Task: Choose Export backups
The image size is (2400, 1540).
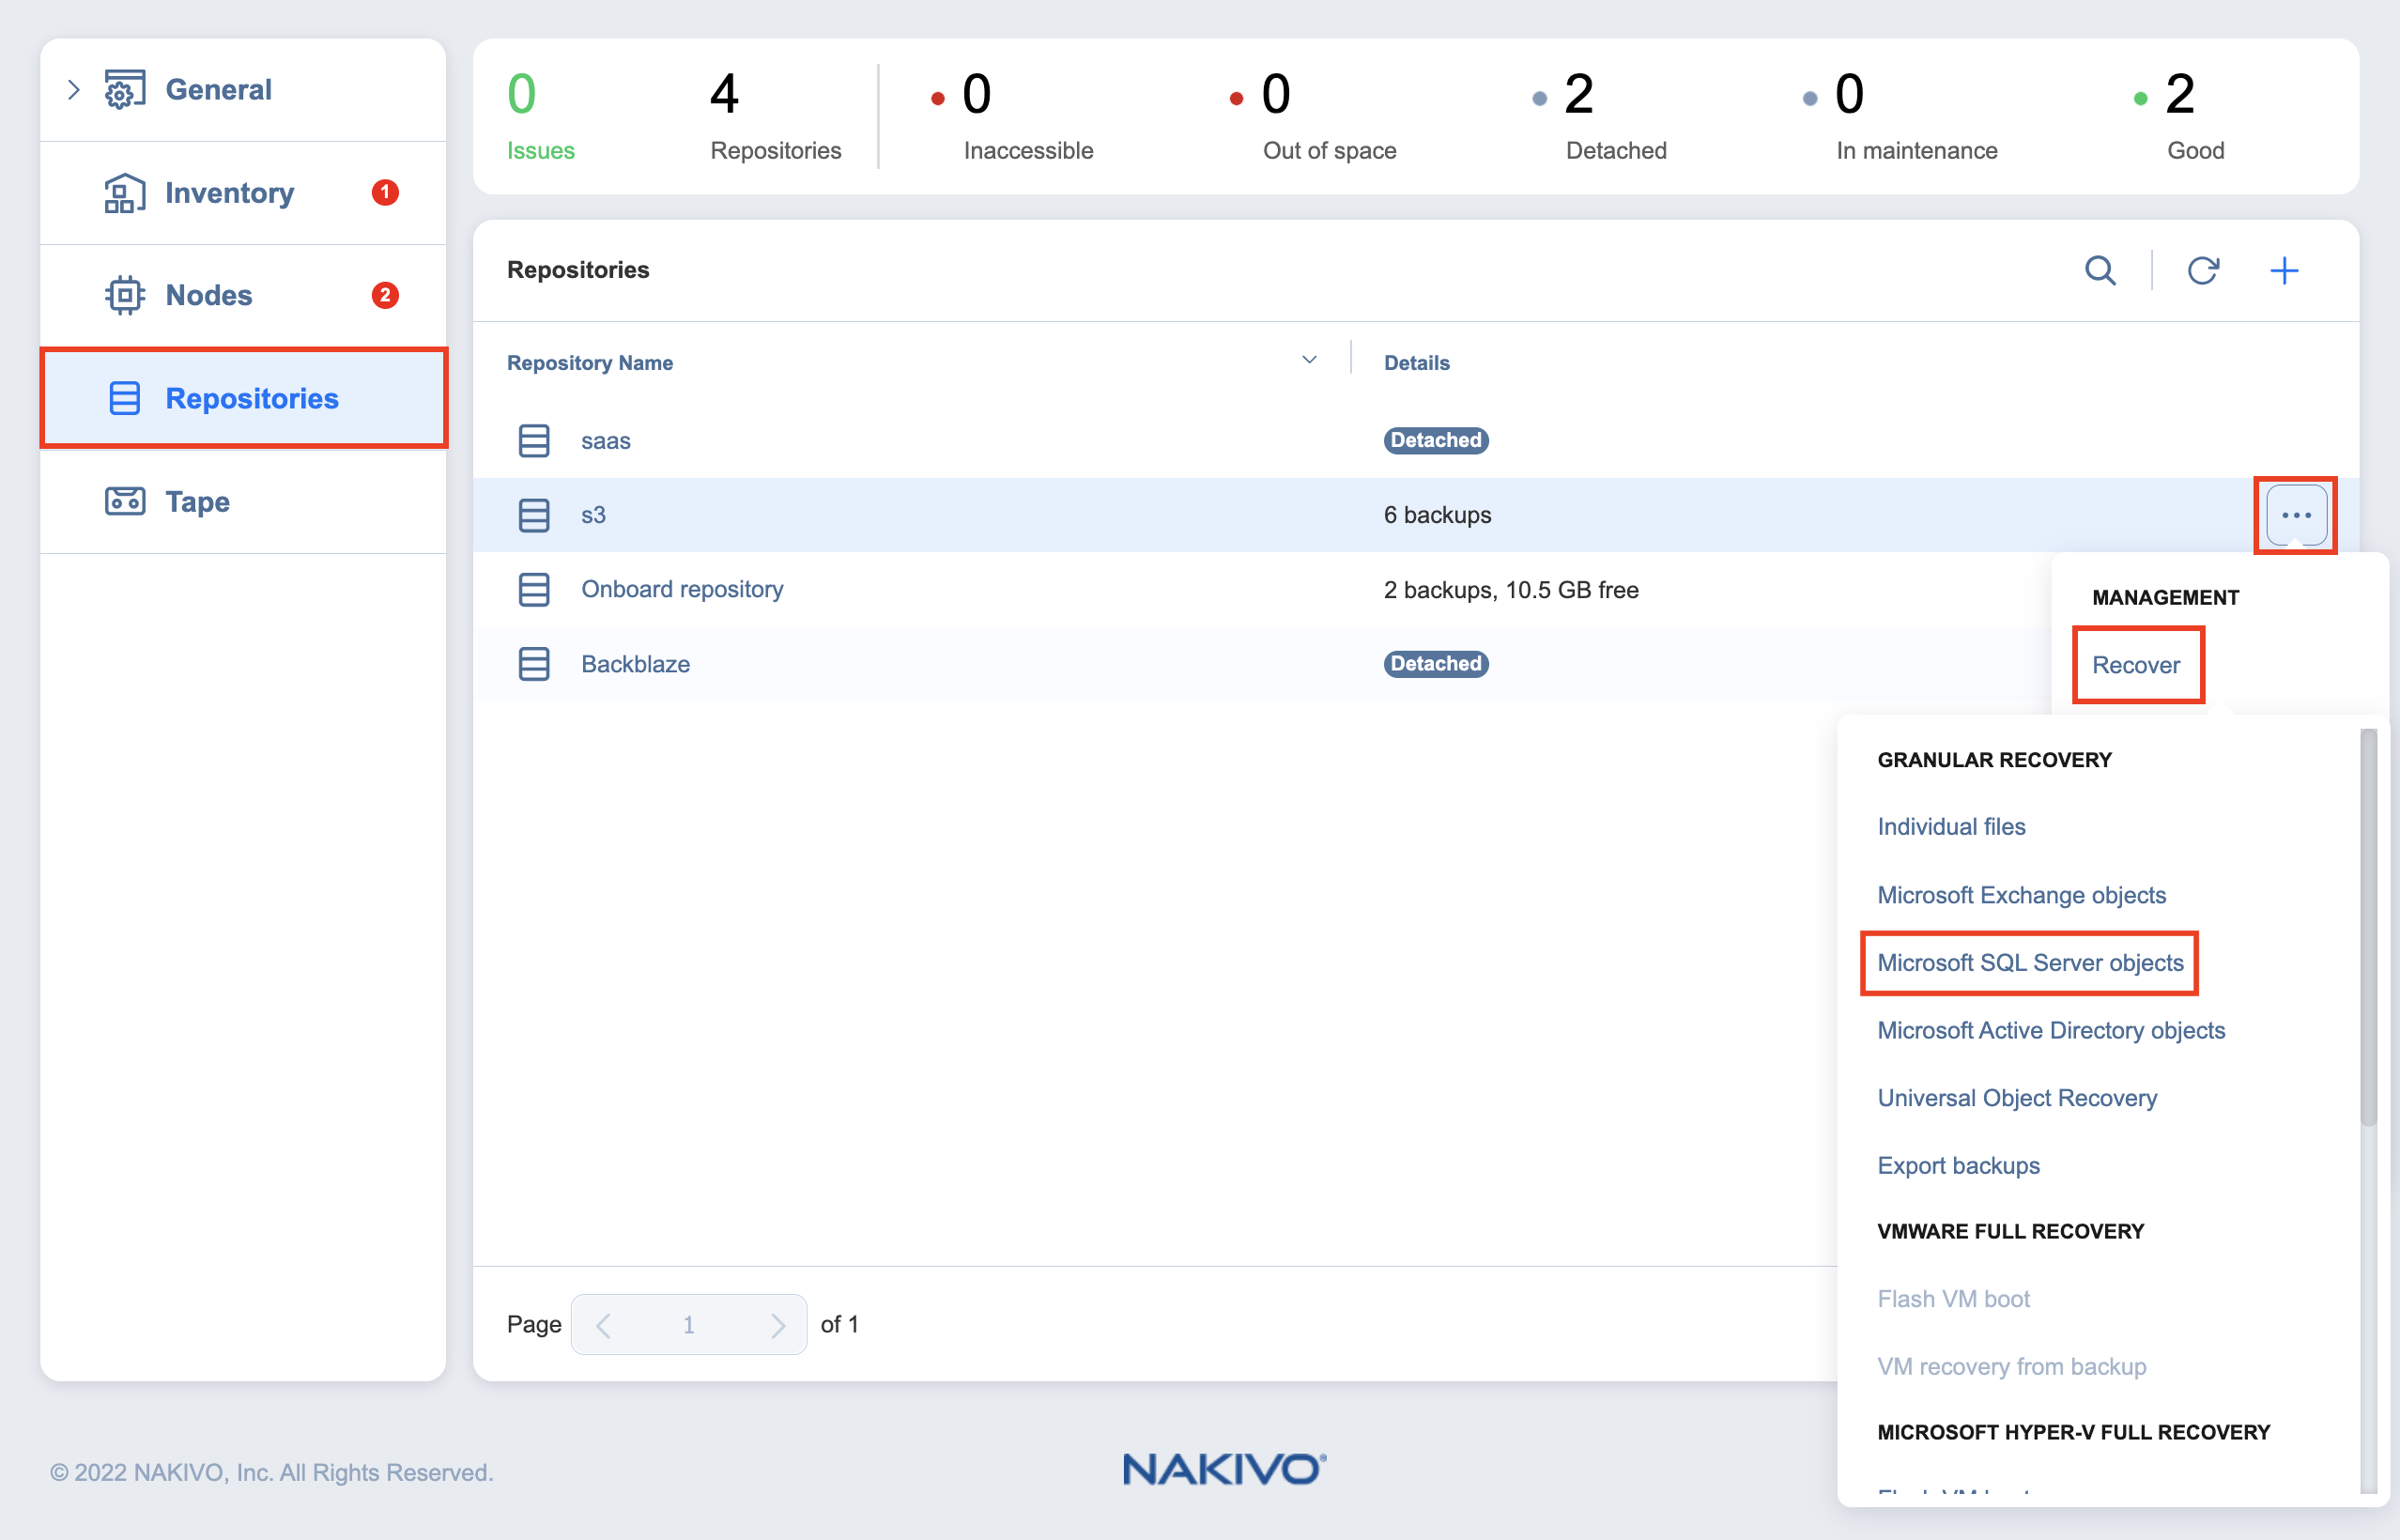Action: pos(1958,1166)
